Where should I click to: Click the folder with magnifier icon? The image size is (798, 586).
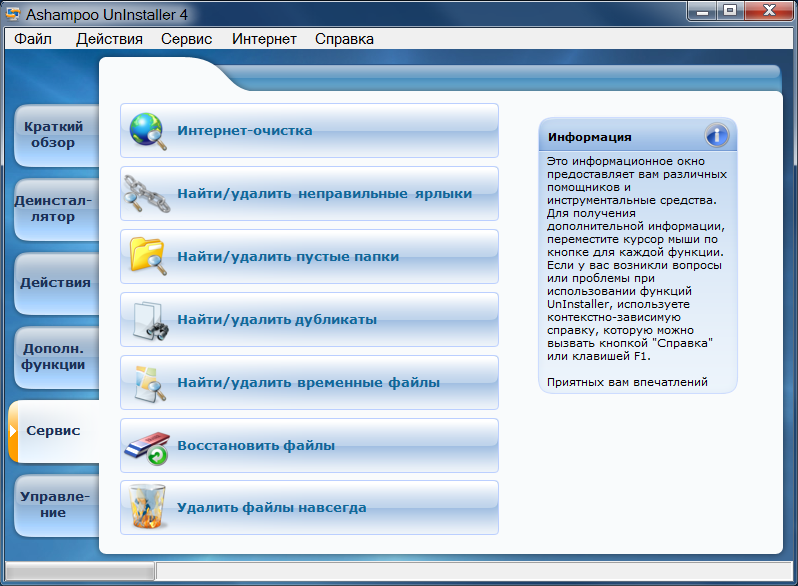tap(148, 256)
